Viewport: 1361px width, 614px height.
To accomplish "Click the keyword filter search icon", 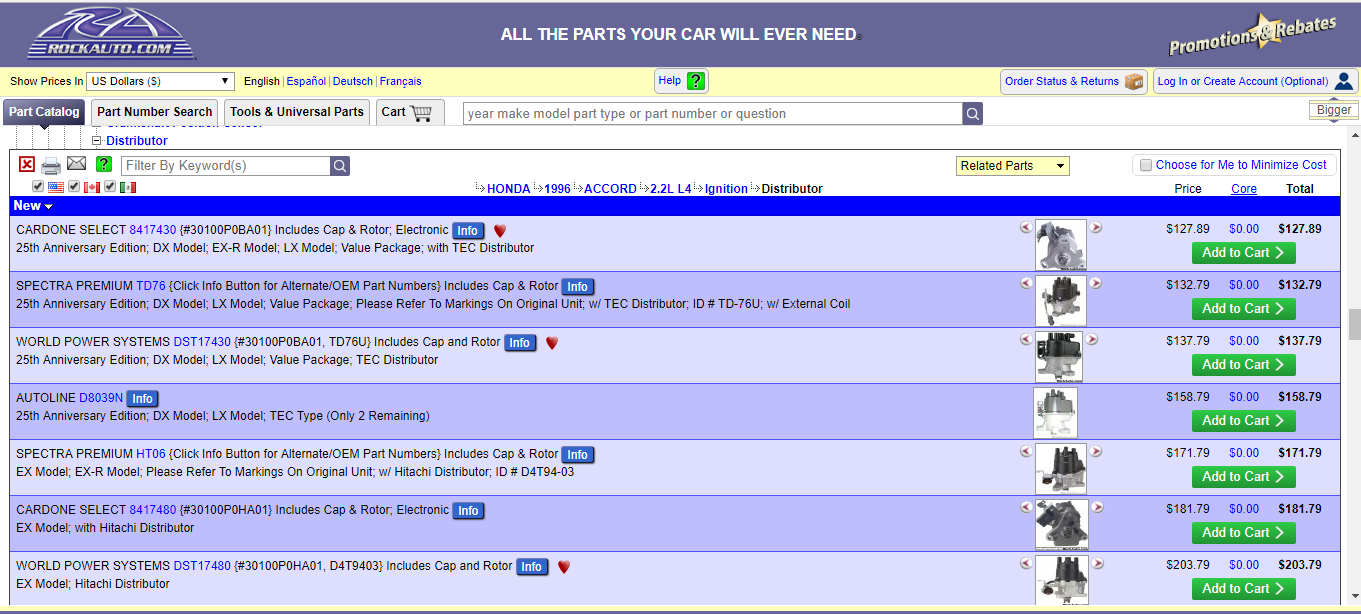I will 340,166.
